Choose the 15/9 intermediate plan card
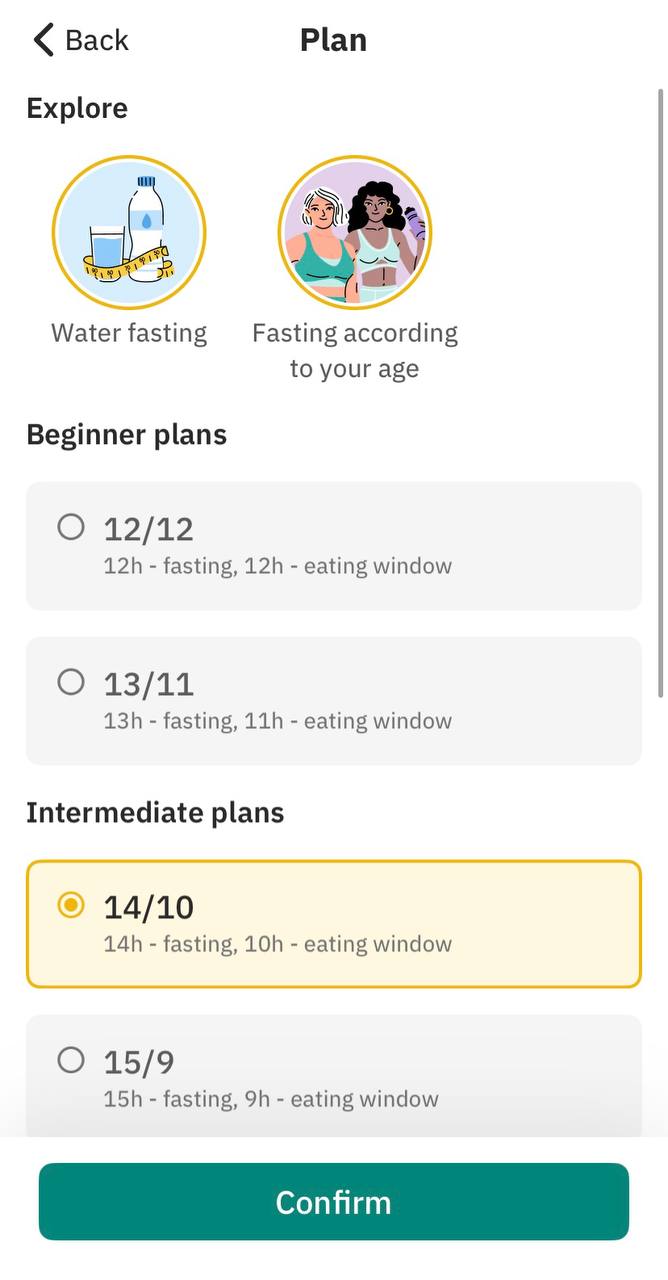668x1280 pixels. click(334, 1076)
